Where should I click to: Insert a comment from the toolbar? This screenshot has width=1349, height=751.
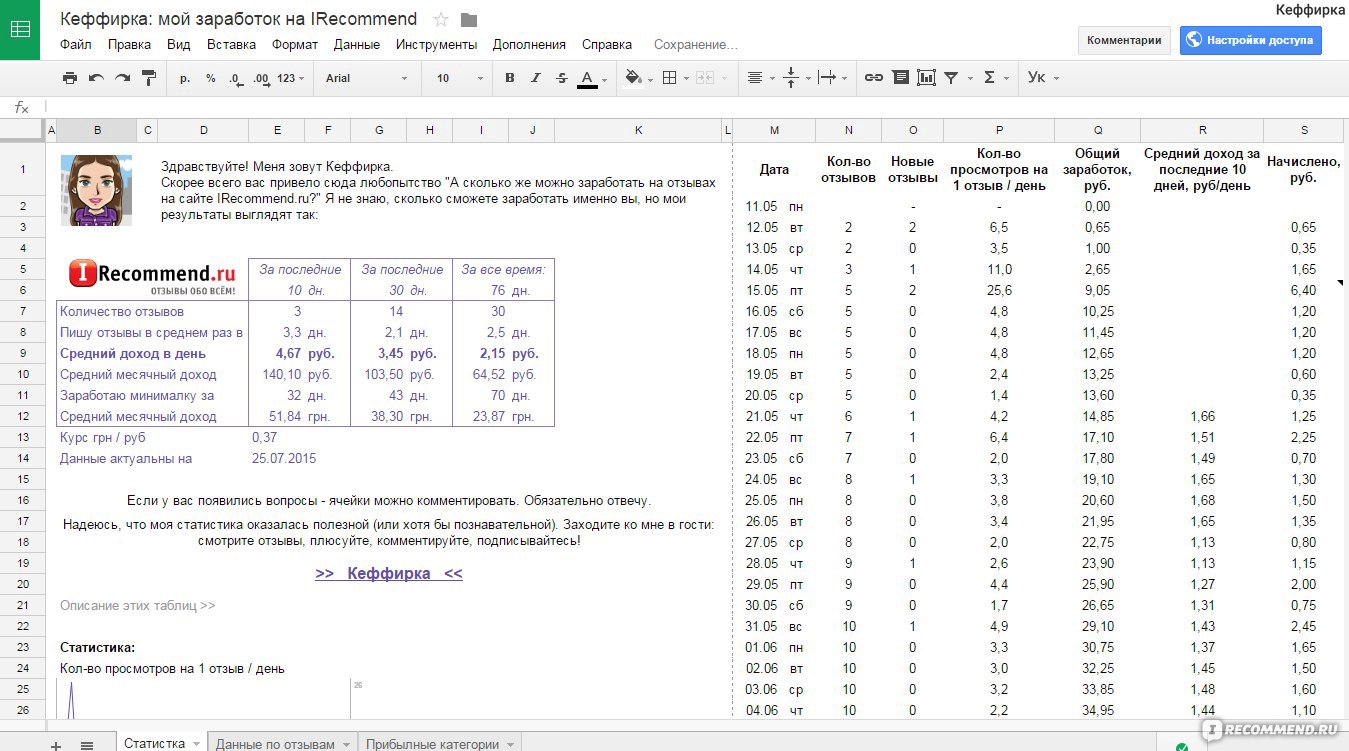click(900, 78)
